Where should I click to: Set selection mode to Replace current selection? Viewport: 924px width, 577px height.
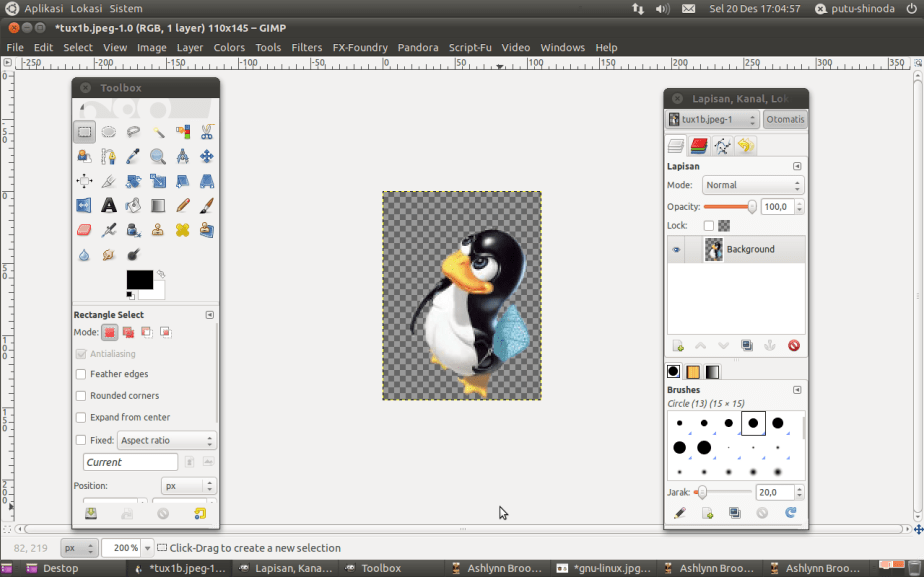110,332
